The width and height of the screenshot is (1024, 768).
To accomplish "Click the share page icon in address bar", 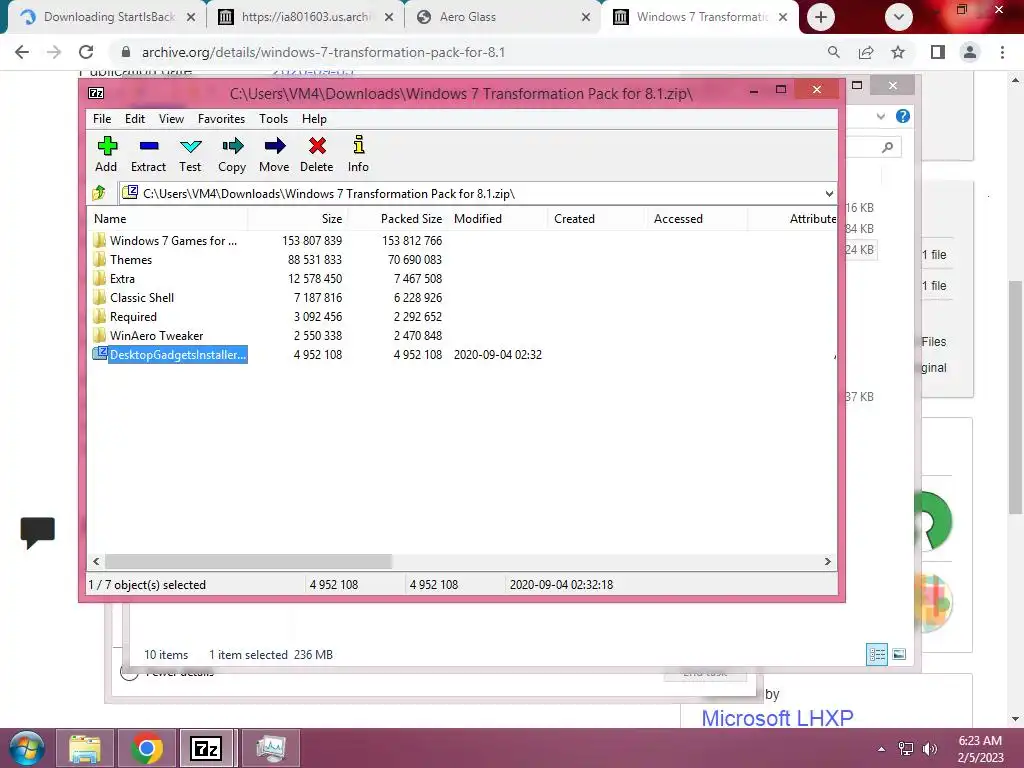I will tap(866, 52).
